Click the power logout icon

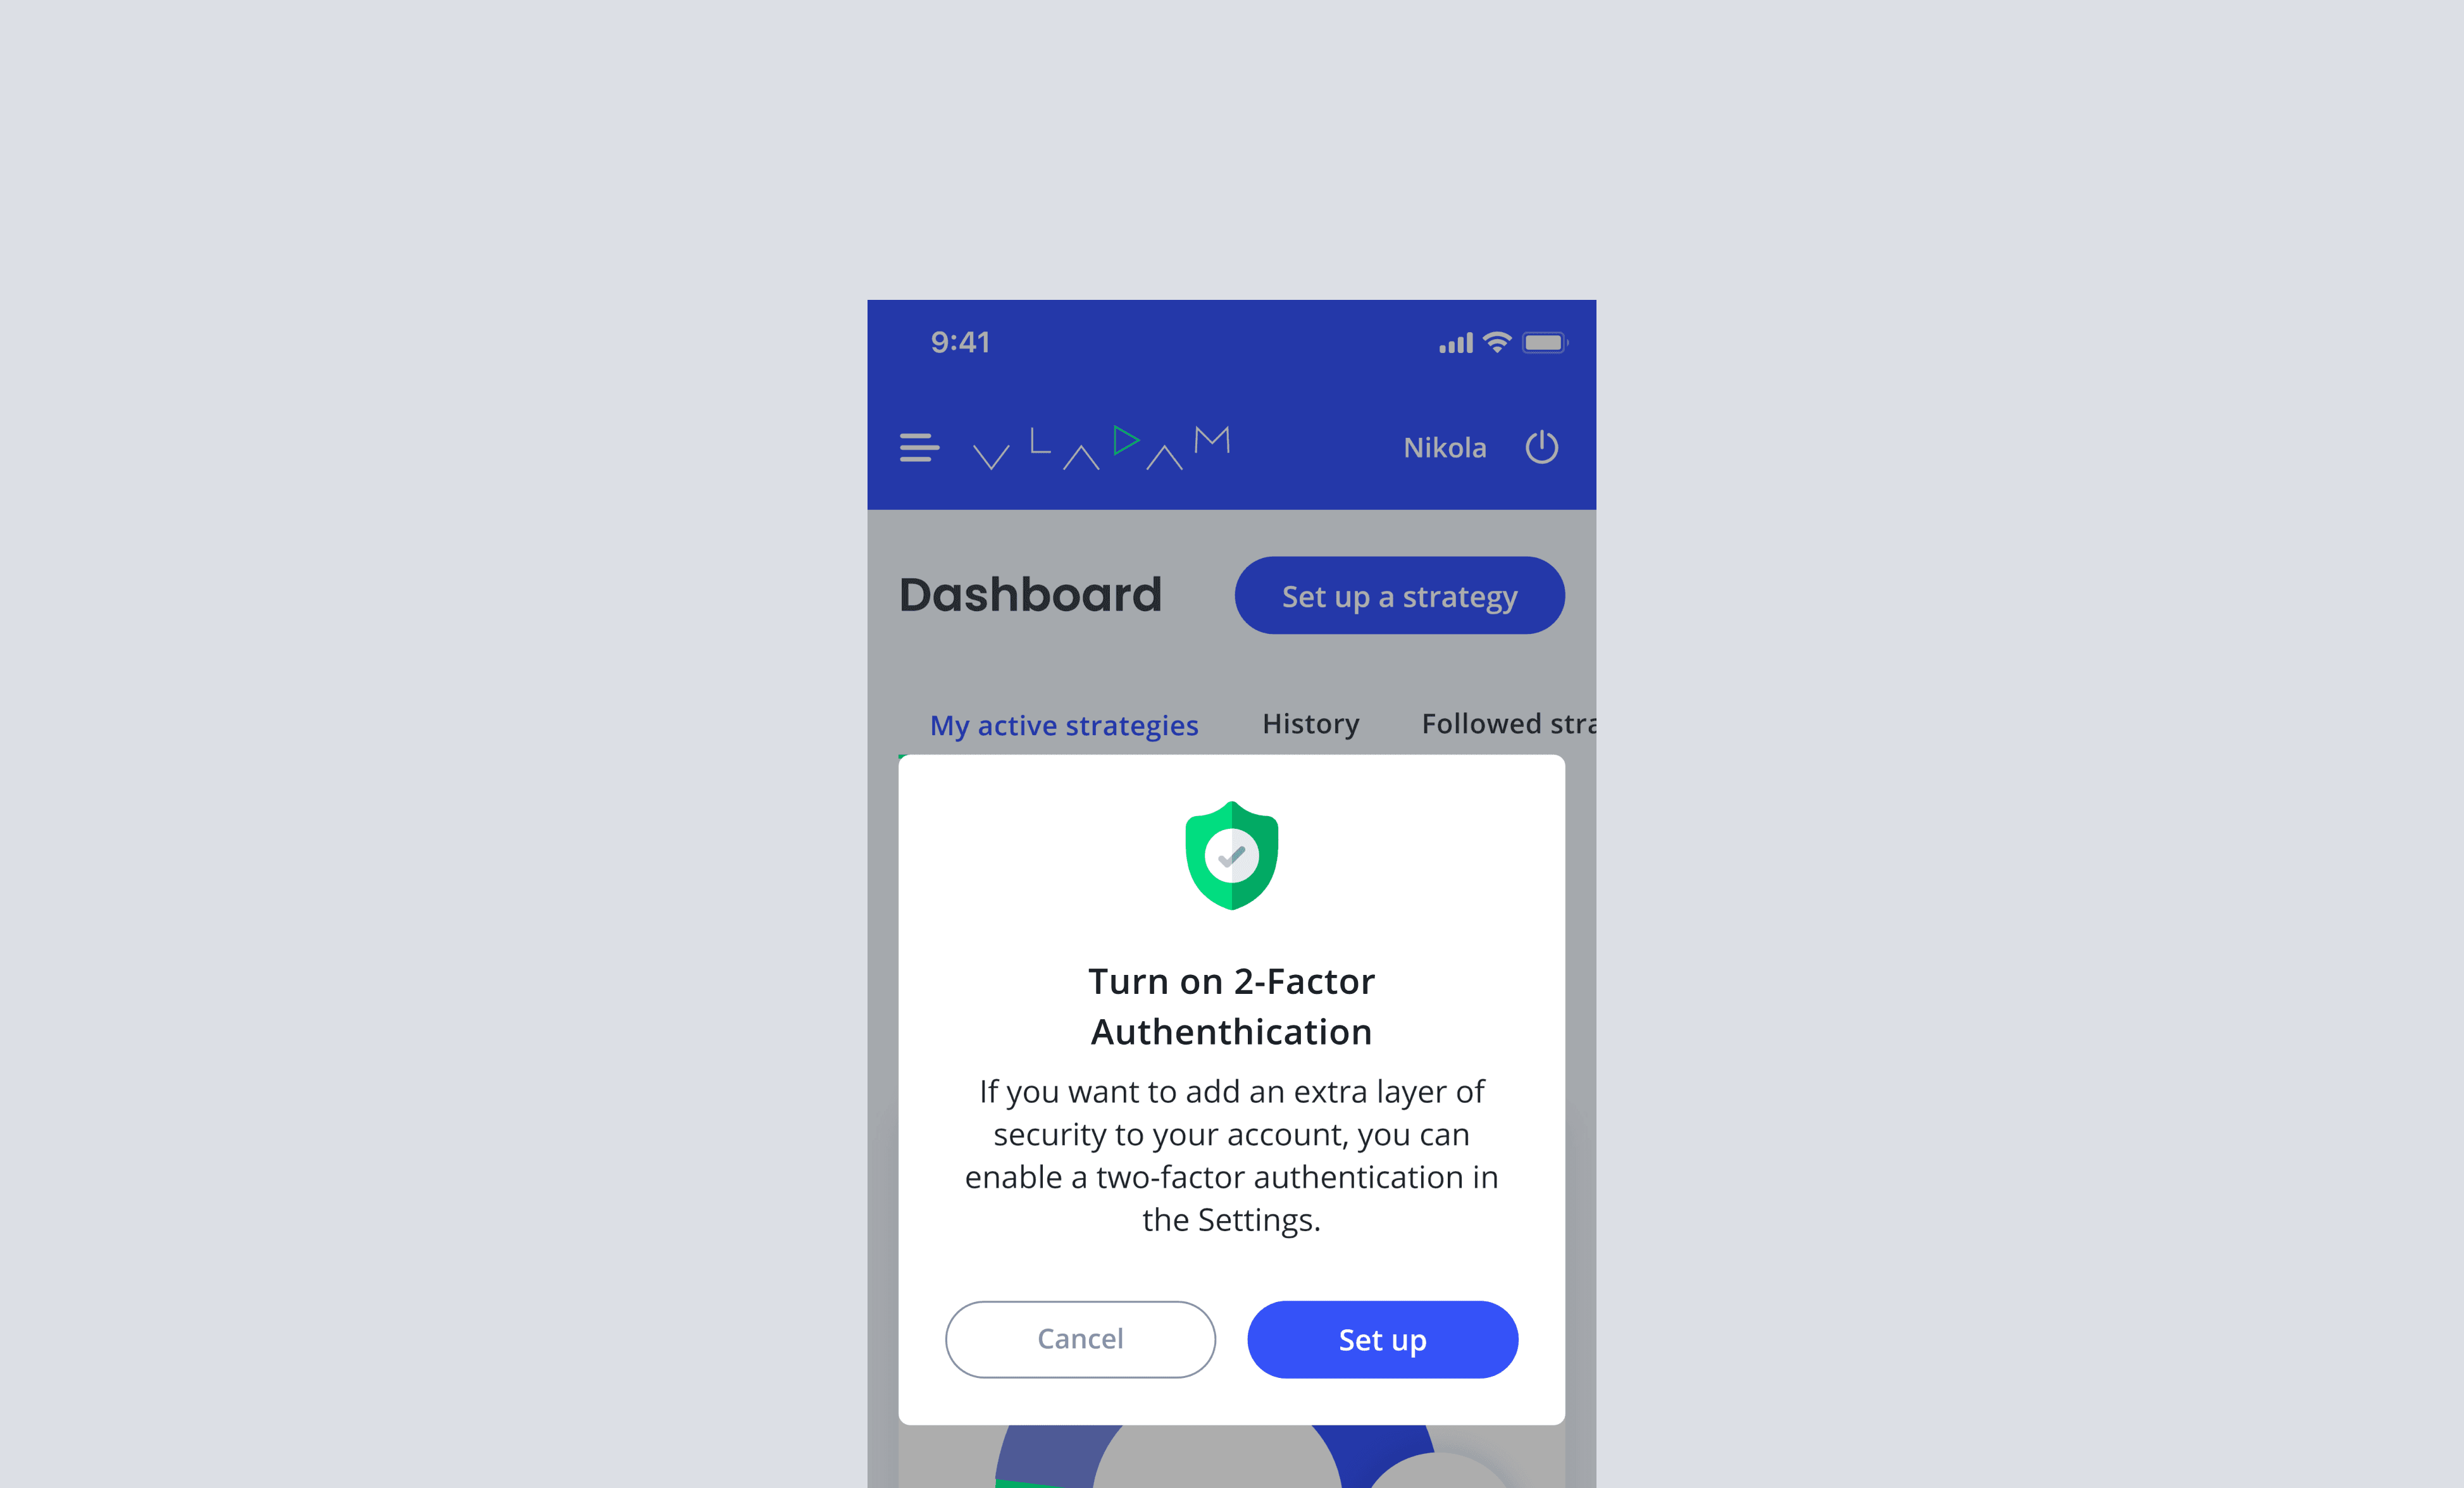click(1541, 447)
